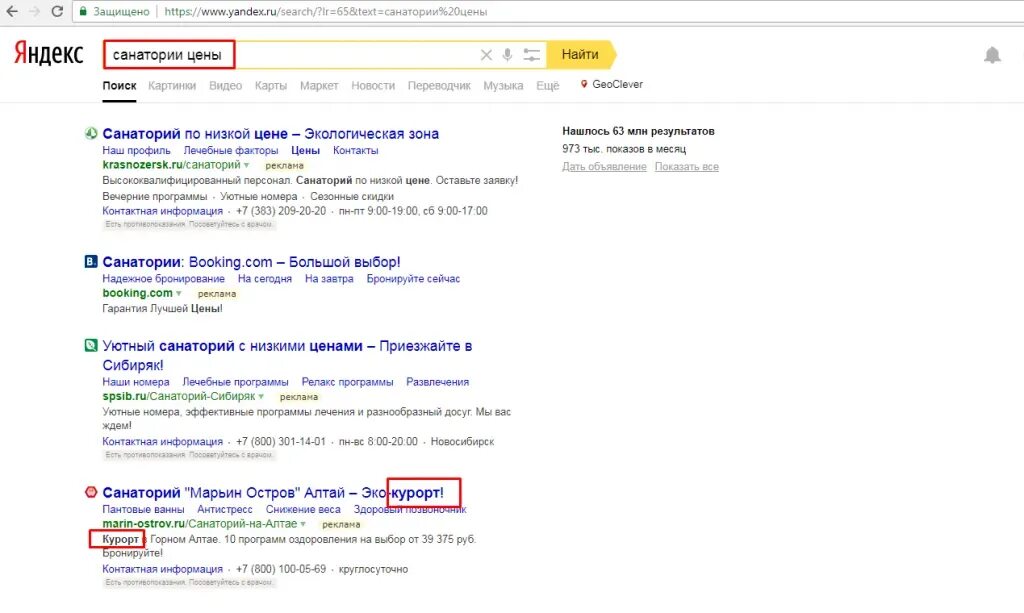Open the 'Бронируйте сейчас' sitelink
The image size is (1024, 613).
pyautogui.click(x=413, y=279)
